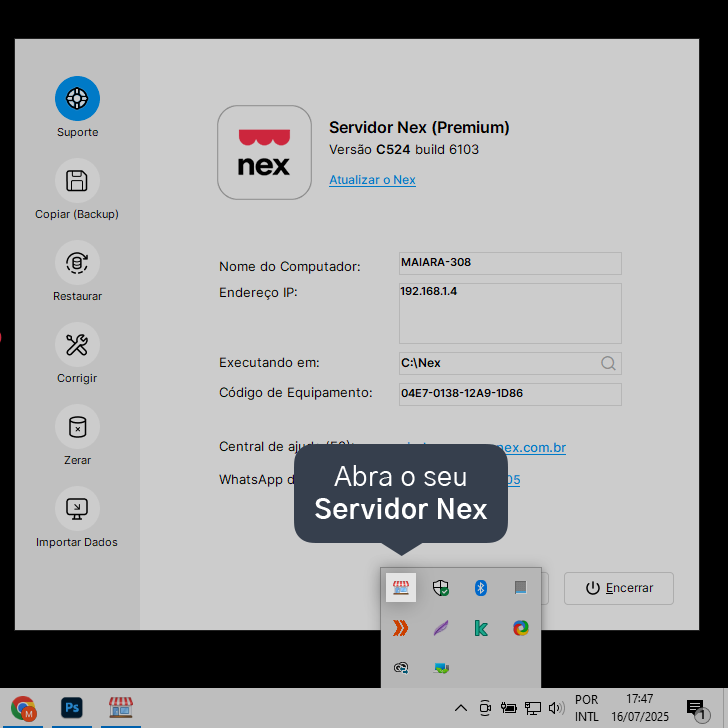Click the Copiar (Backup) floppy disk icon
This screenshot has height=728, width=728.
[x=77, y=181]
